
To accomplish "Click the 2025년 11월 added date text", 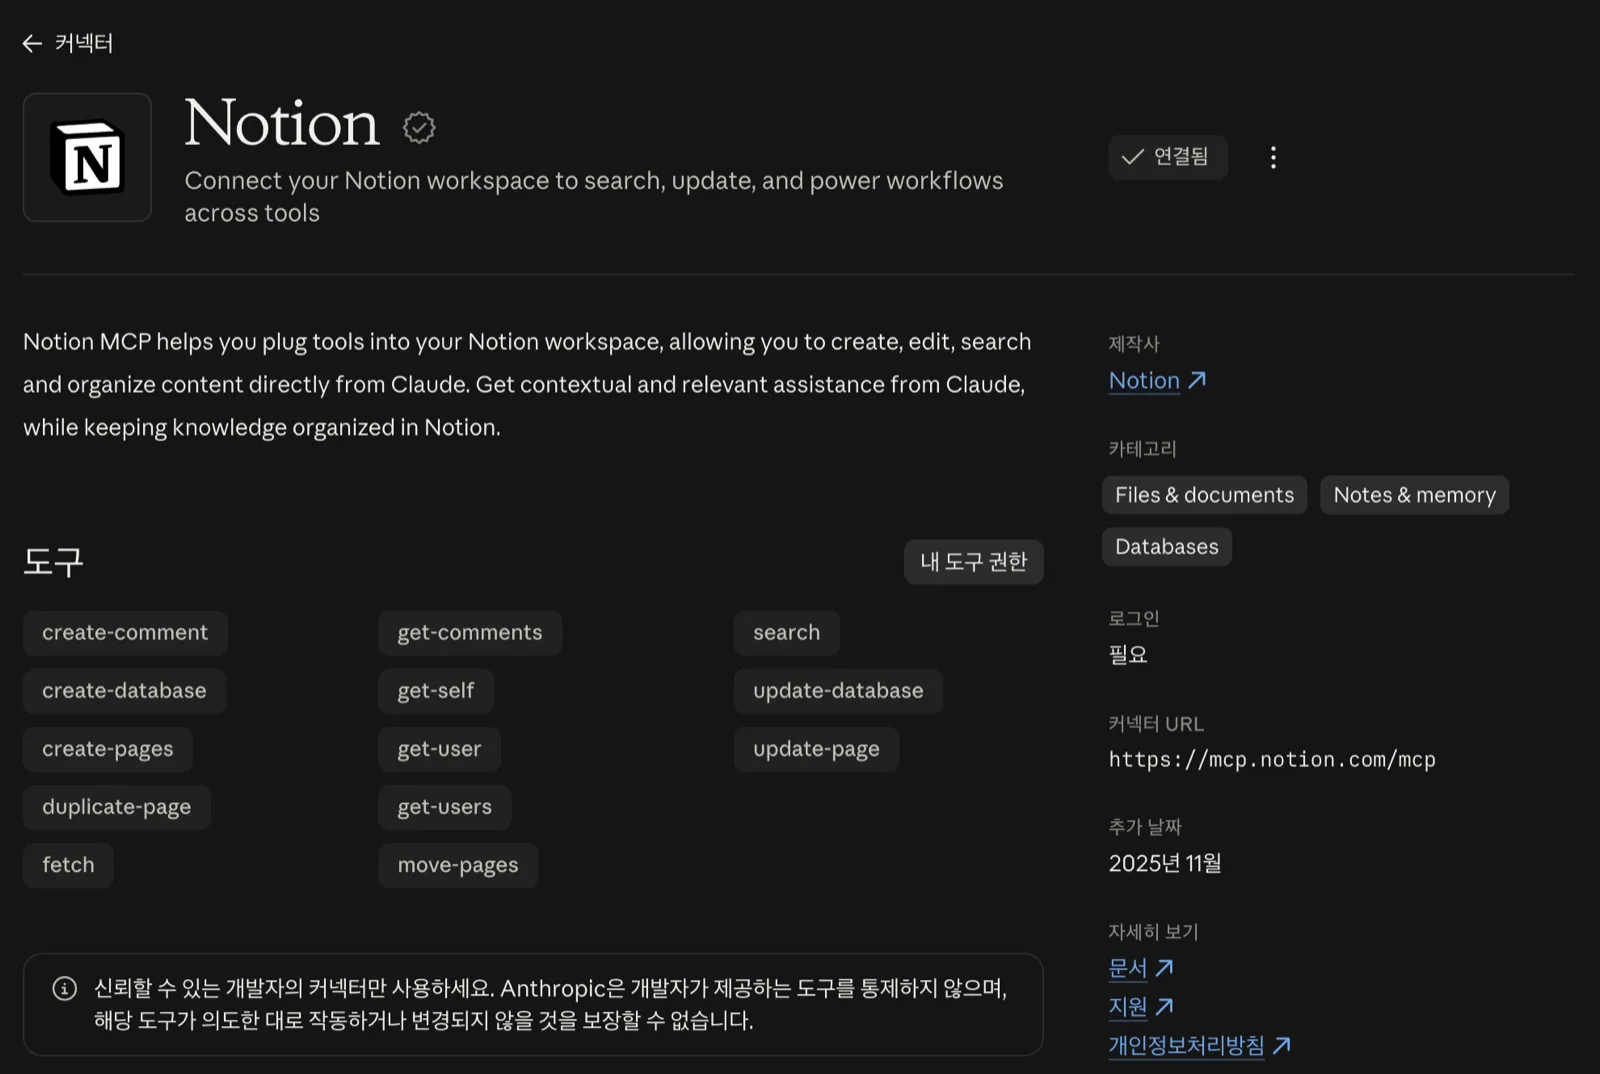I will (1165, 864).
